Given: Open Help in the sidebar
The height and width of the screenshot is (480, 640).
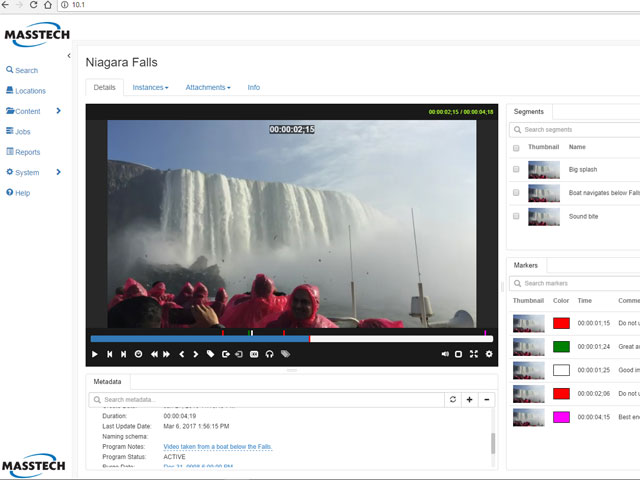Looking at the screenshot, I should click(x=18, y=193).
